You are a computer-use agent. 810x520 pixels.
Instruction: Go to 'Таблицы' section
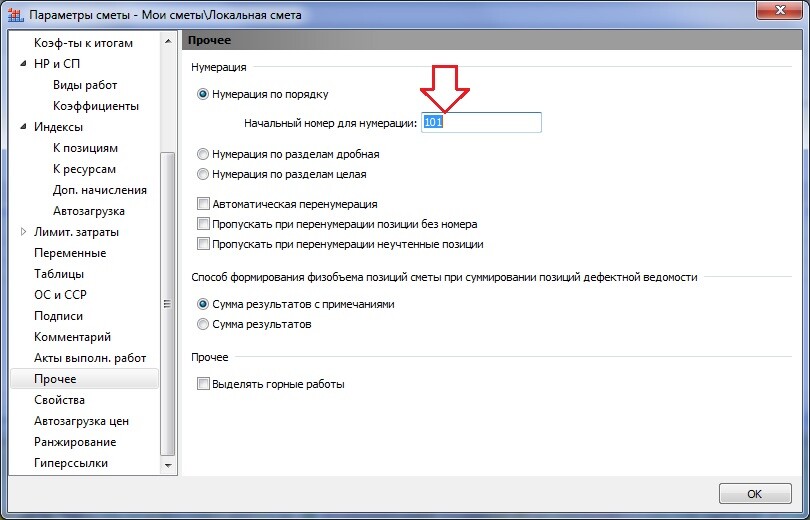point(59,274)
